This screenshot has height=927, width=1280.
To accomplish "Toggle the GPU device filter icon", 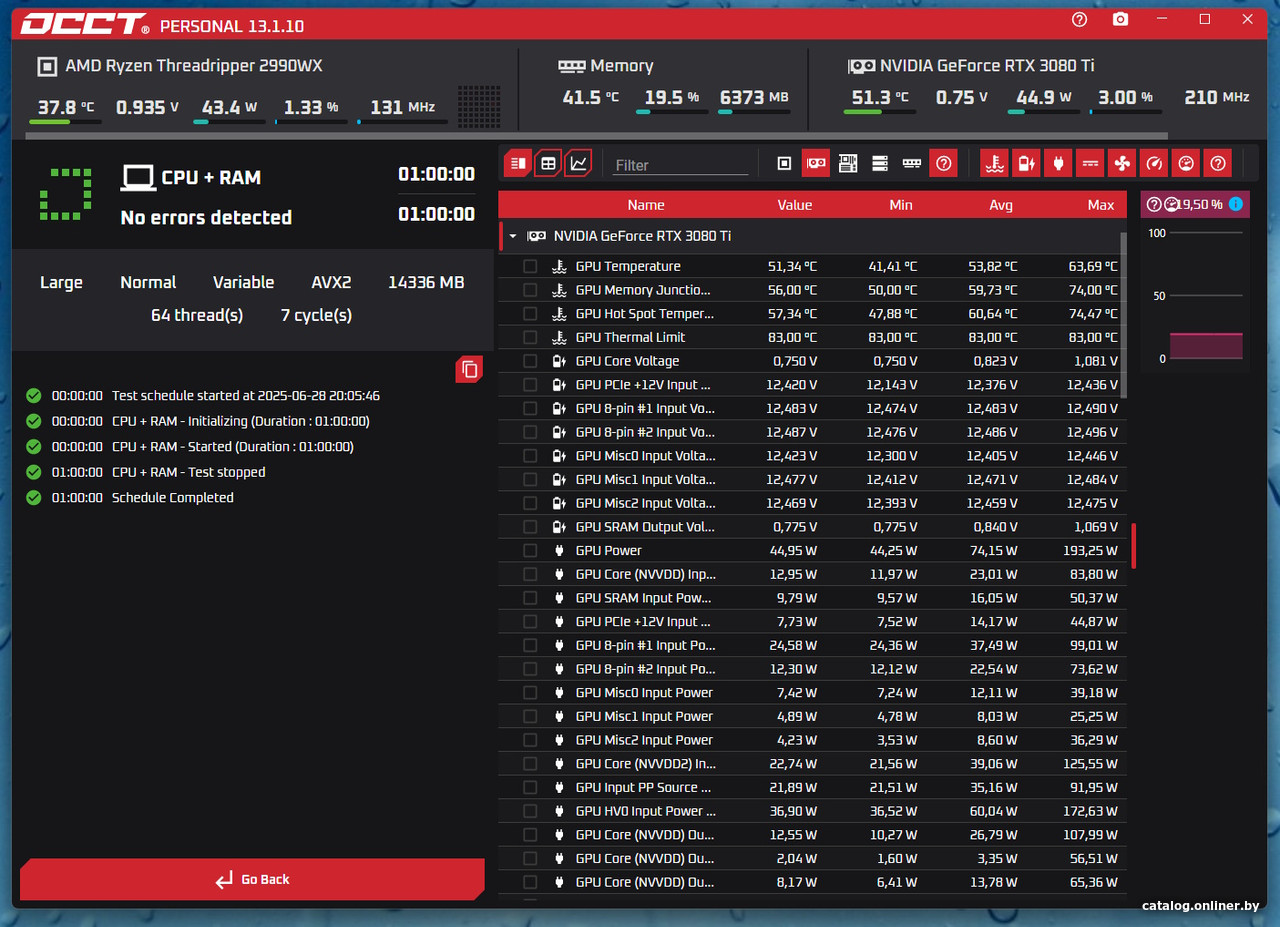I will pyautogui.click(x=816, y=163).
